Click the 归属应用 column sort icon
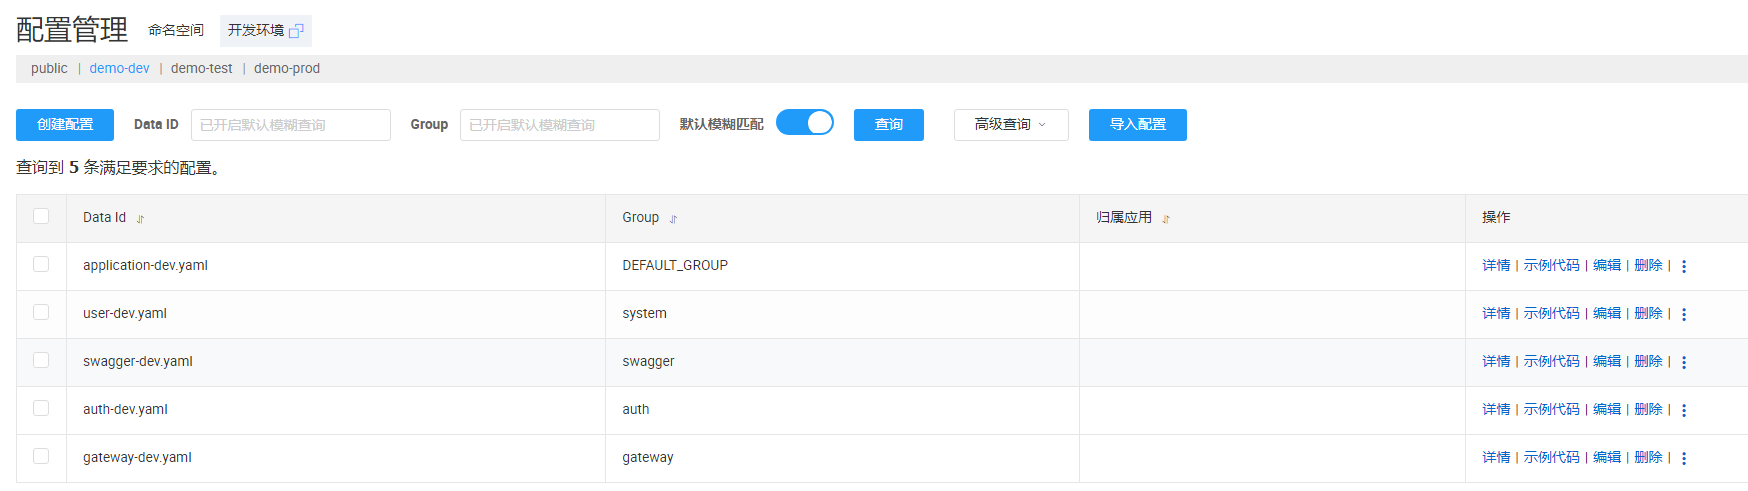Screen dimensions: 1748x491 (x=1166, y=219)
